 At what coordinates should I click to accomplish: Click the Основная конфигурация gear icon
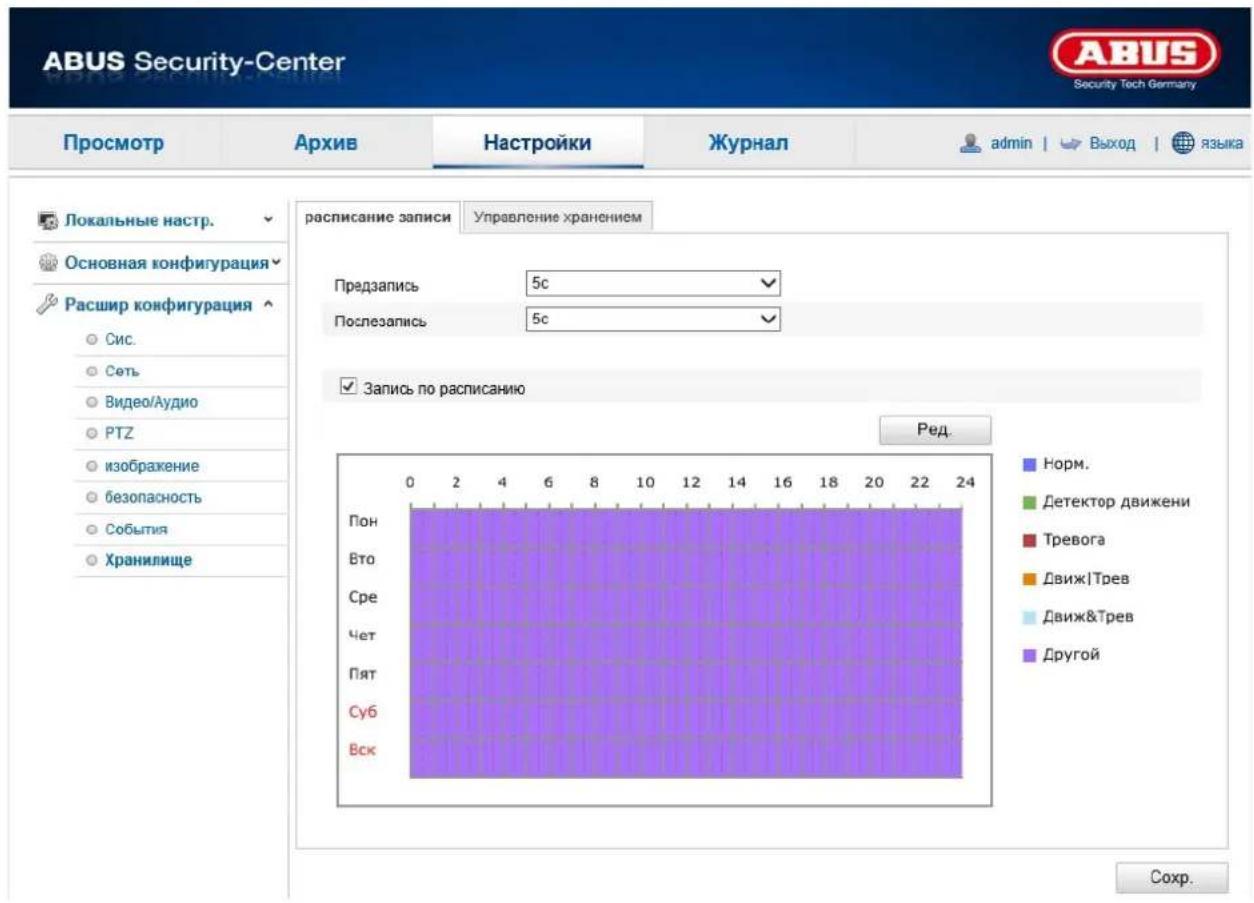pos(48,263)
